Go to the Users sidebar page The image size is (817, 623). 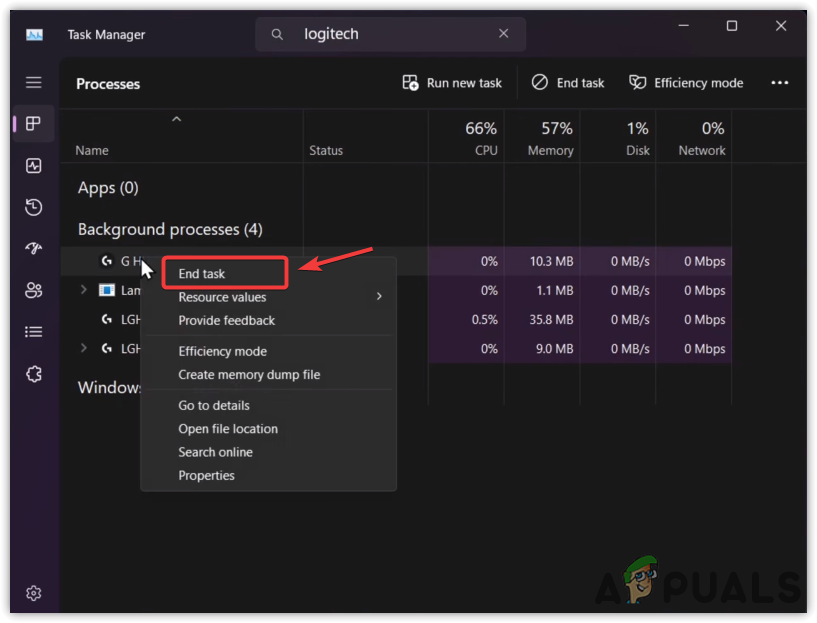[34, 290]
